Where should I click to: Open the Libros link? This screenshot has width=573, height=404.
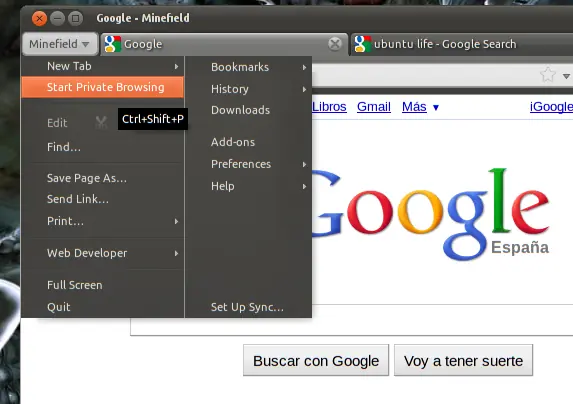329,107
